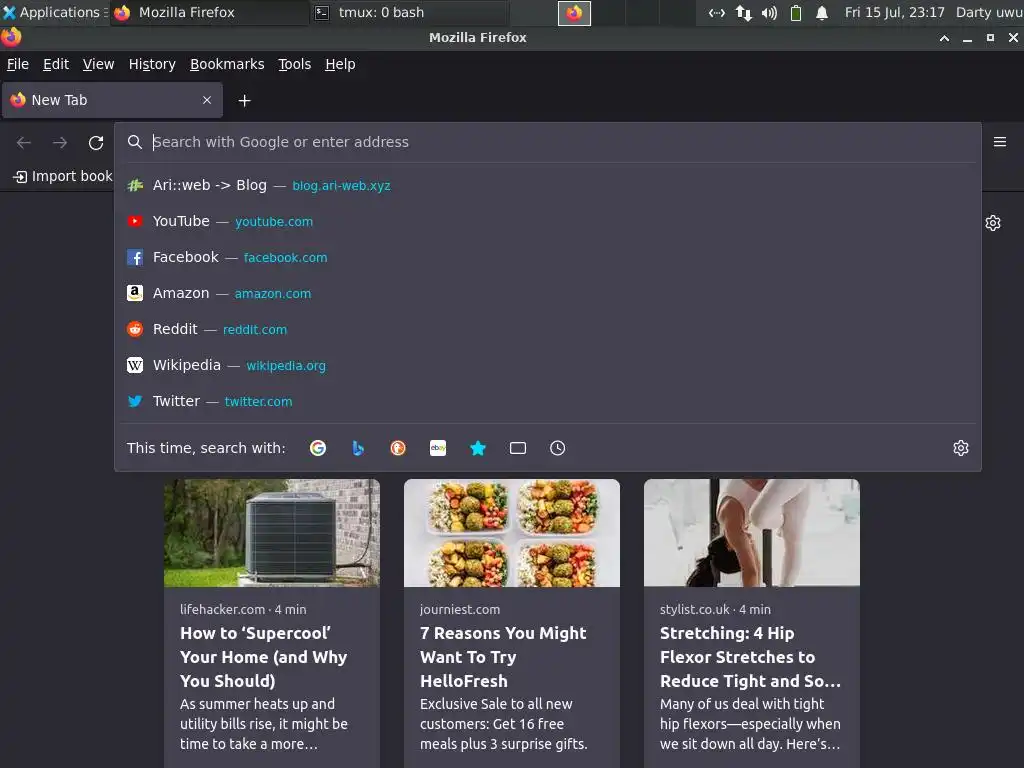
Task: Click Import bookmarks toolbar button
Action: click(x=63, y=176)
